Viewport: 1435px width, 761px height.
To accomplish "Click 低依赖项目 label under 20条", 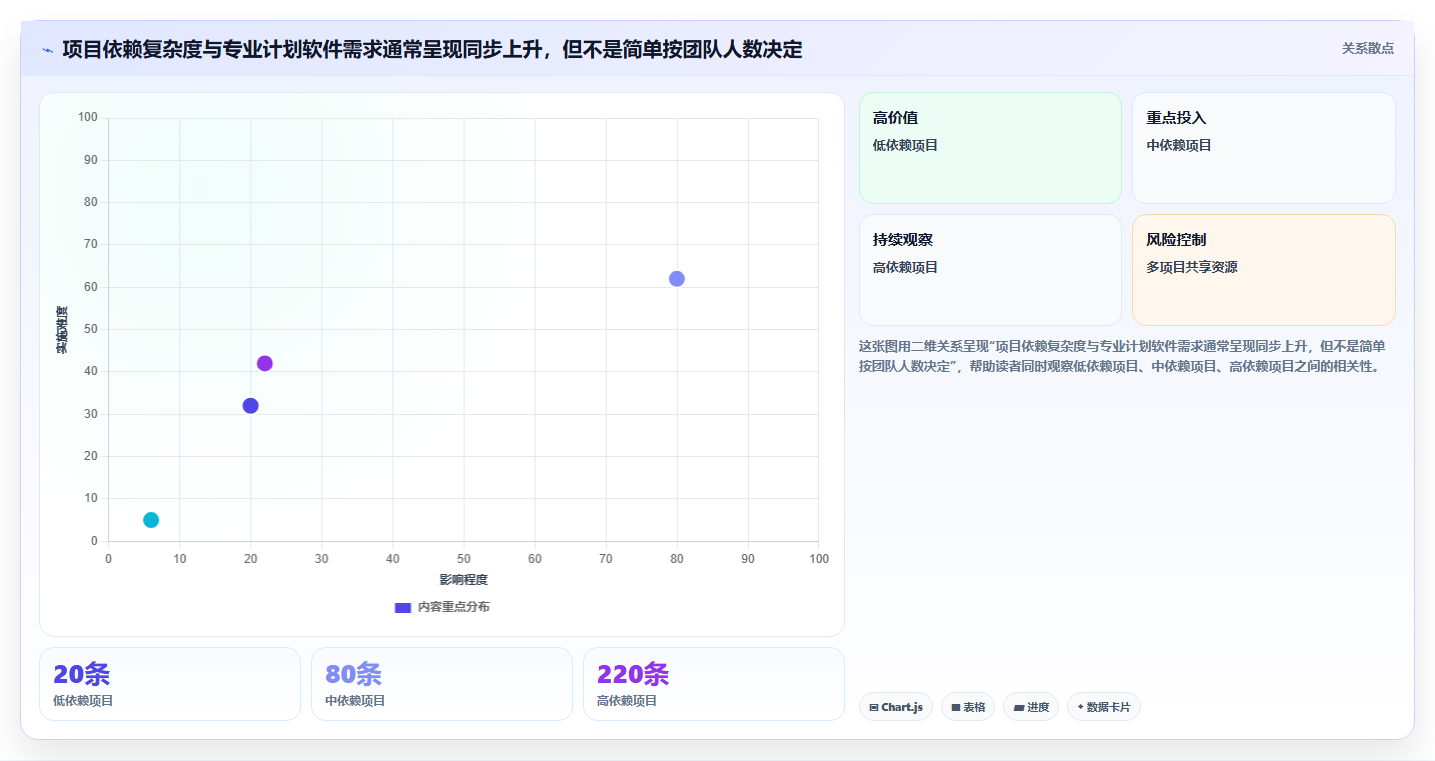I will (x=83, y=701).
